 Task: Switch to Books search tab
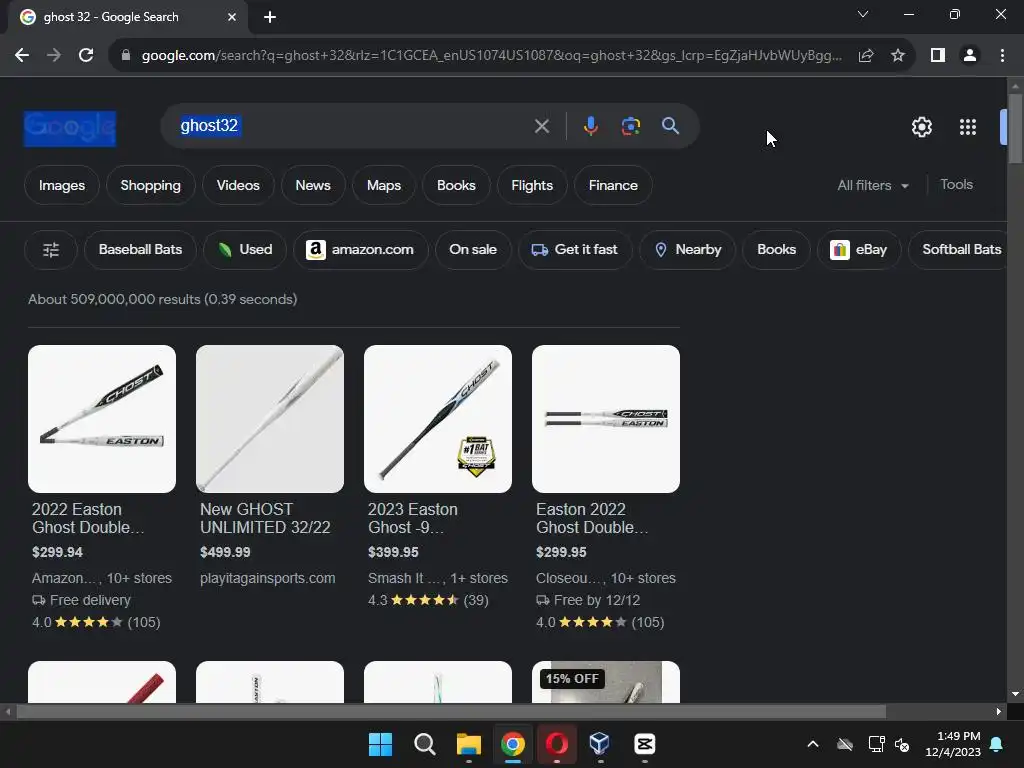point(456,185)
